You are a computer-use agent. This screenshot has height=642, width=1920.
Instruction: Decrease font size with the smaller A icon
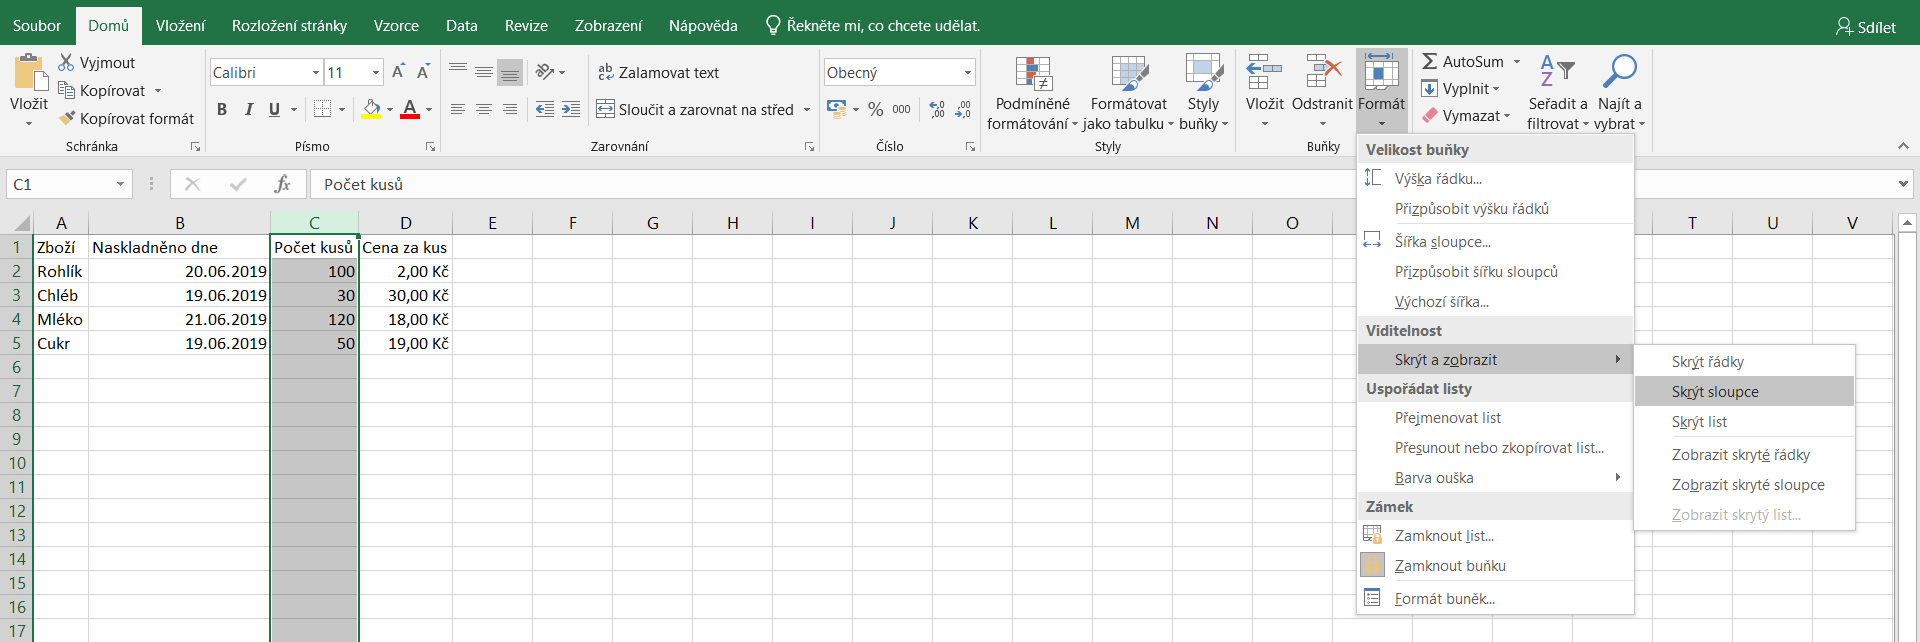click(x=423, y=72)
